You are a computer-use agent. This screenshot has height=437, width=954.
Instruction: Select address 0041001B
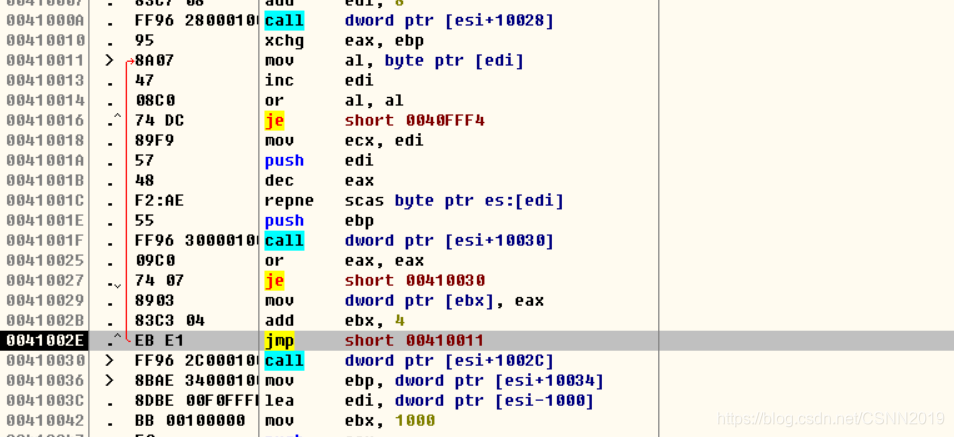(45, 181)
